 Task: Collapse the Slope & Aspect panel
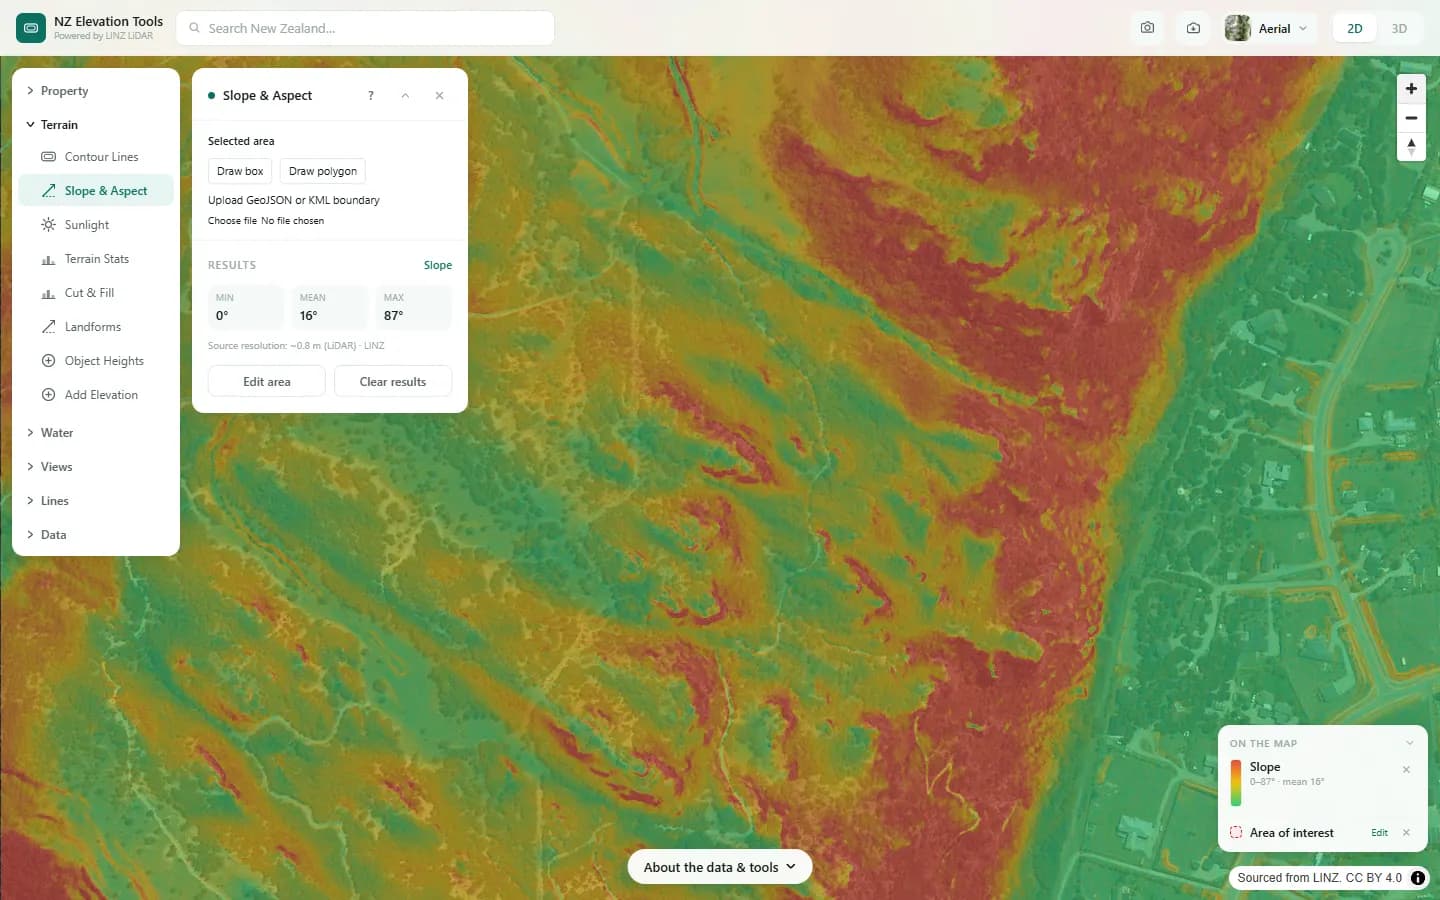pyautogui.click(x=405, y=96)
